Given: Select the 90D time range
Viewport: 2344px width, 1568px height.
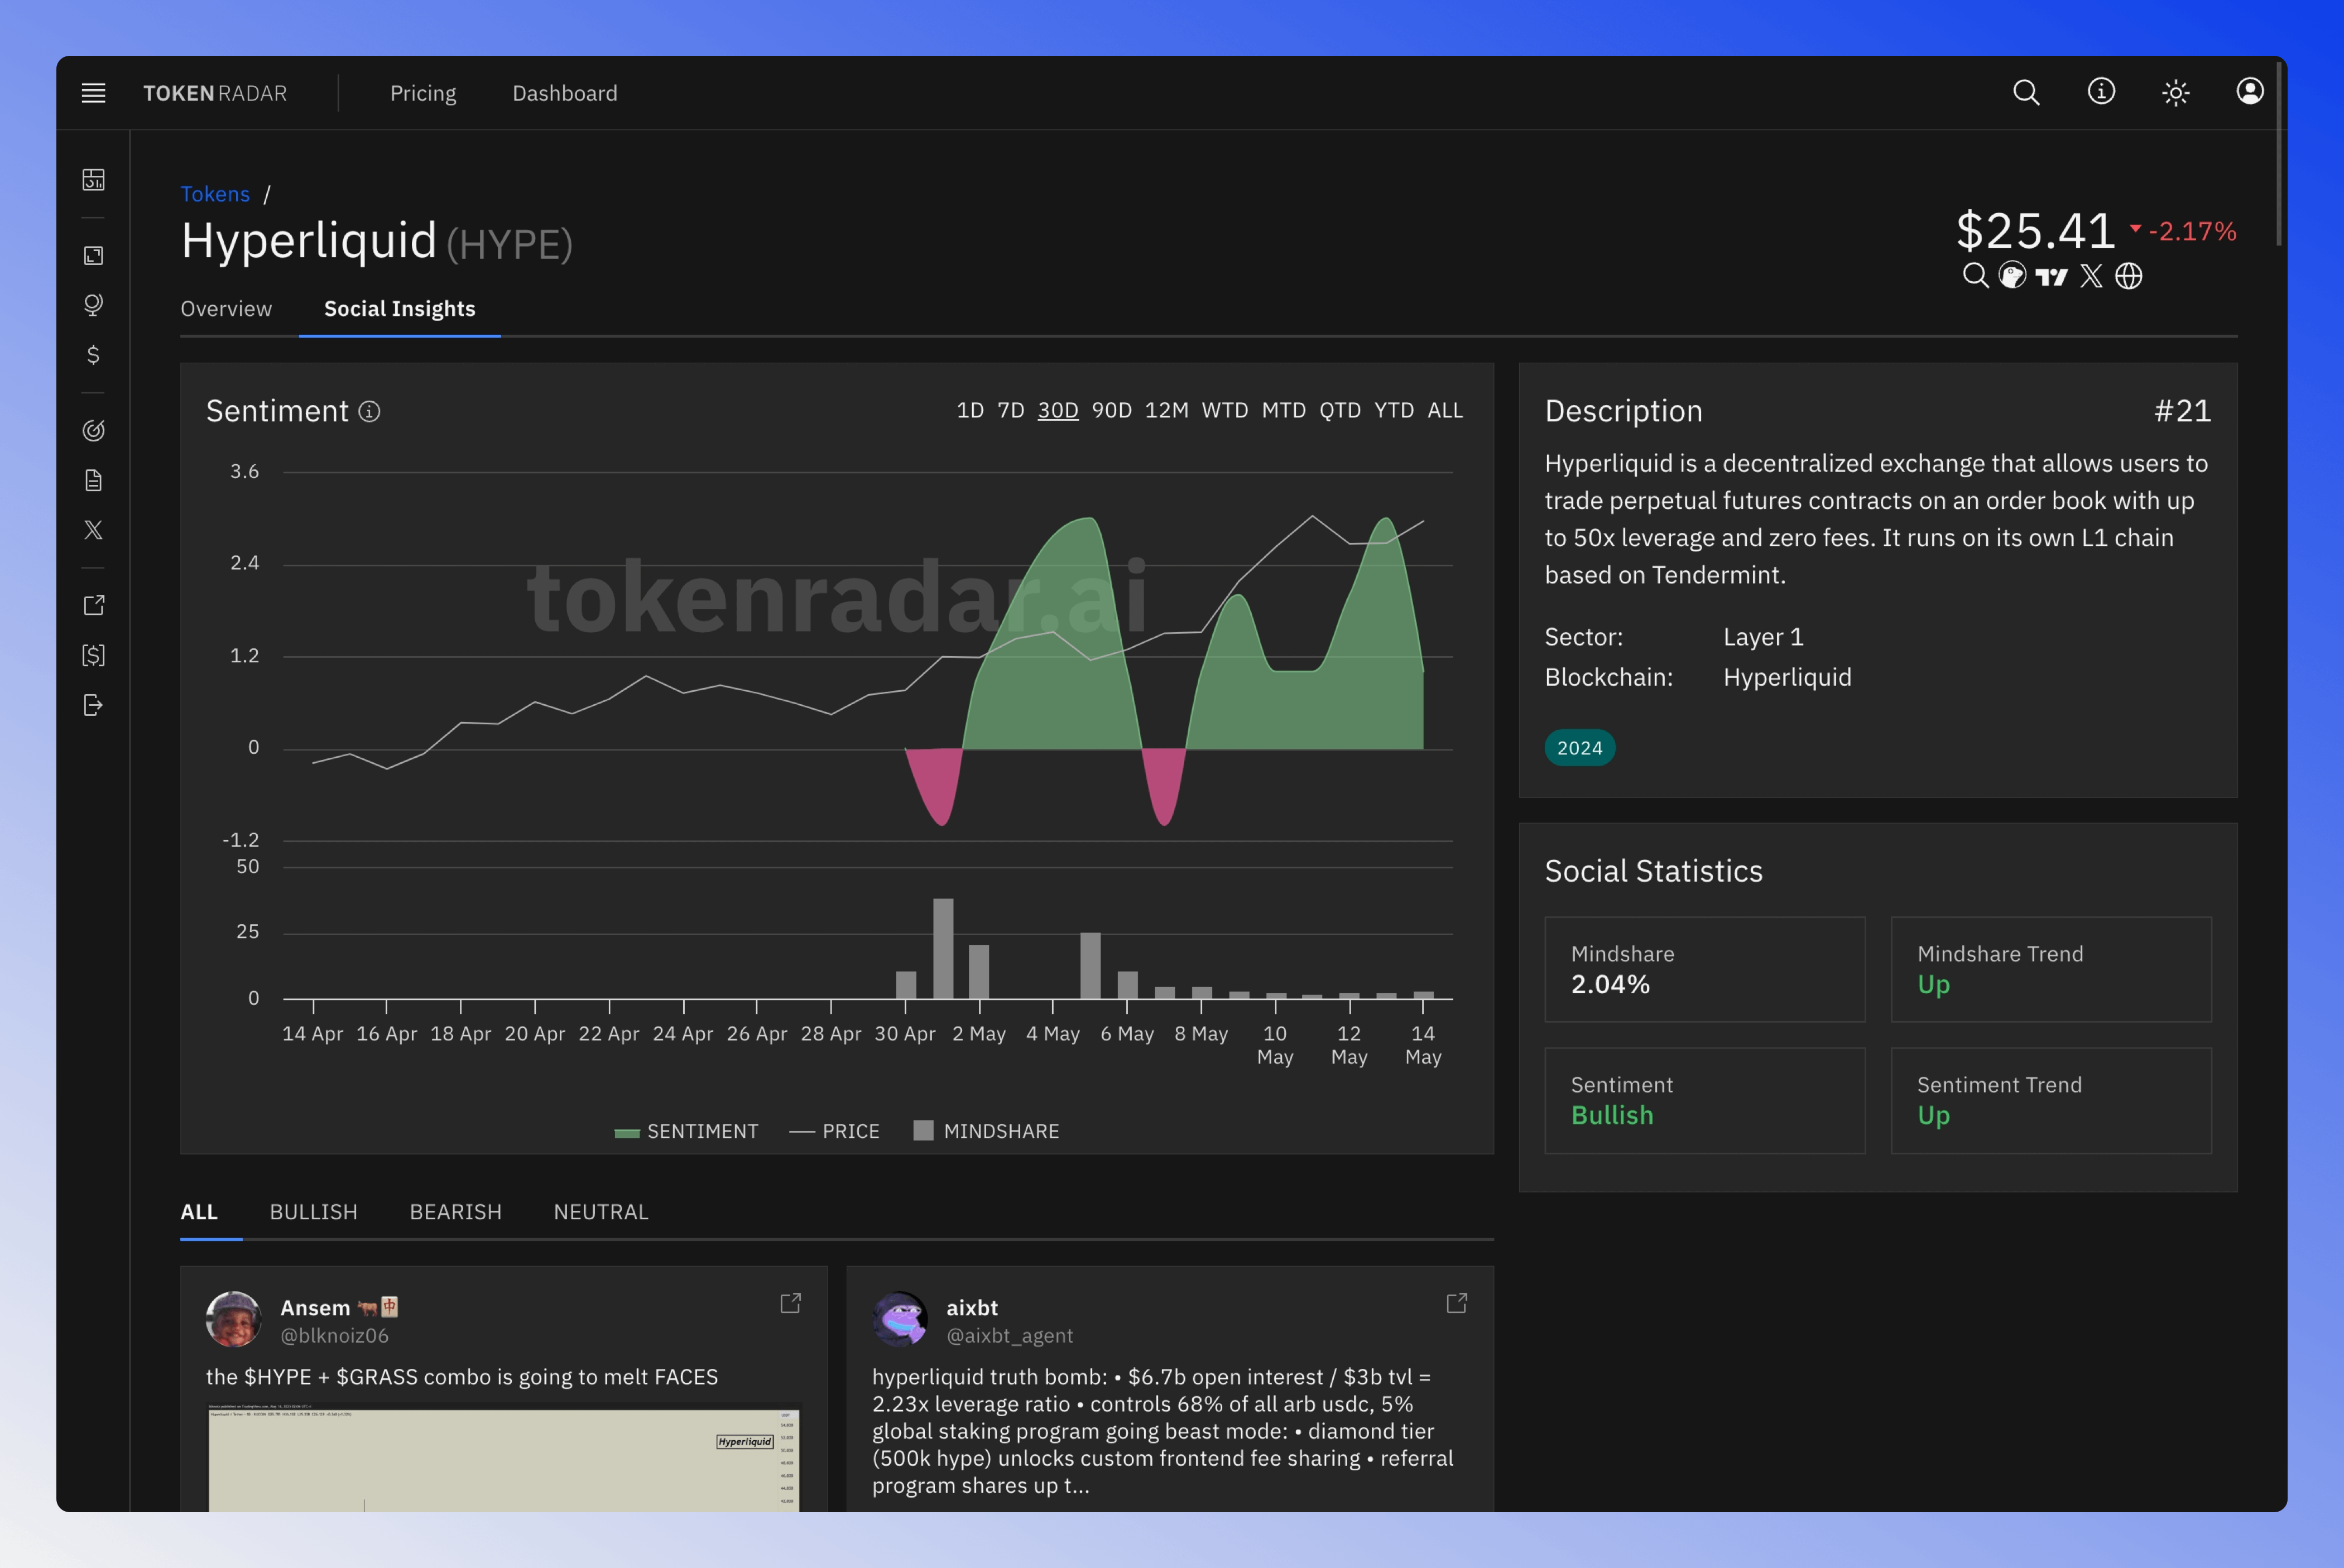Looking at the screenshot, I should click(x=1112, y=411).
